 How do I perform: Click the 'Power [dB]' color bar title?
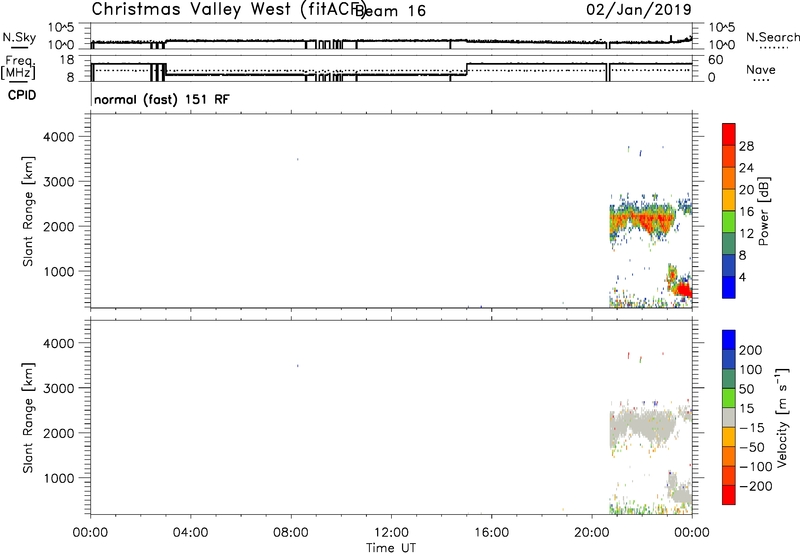pyautogui.click(x=763, y=211)
